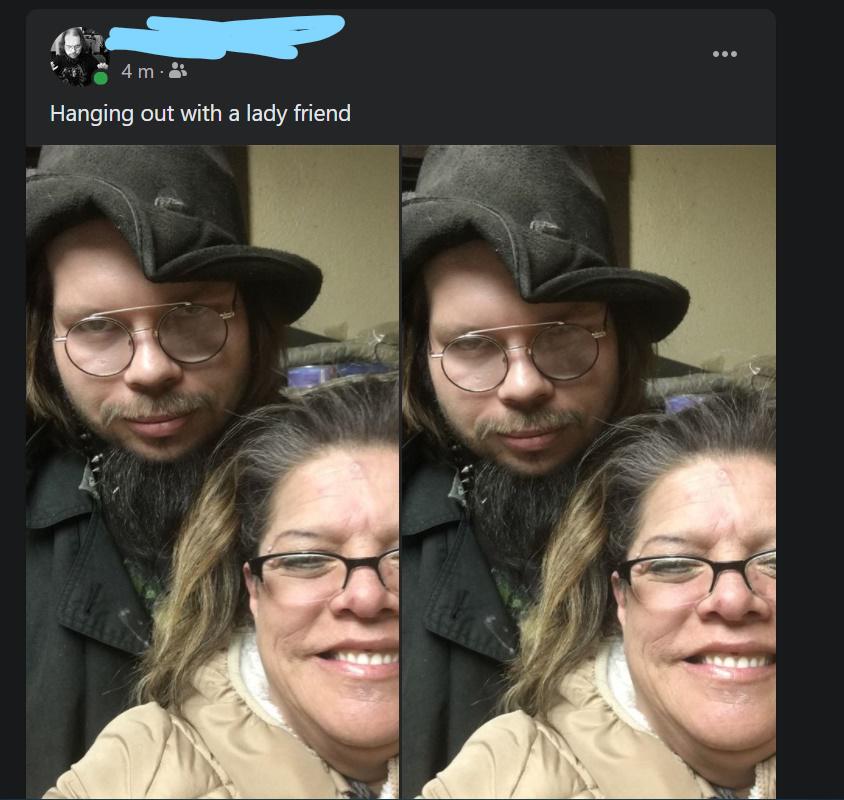Viewport: 844px width, 800px height.
Task: Click the "Hanging out with a lady friend" caption
Action: tap(200, 114)
